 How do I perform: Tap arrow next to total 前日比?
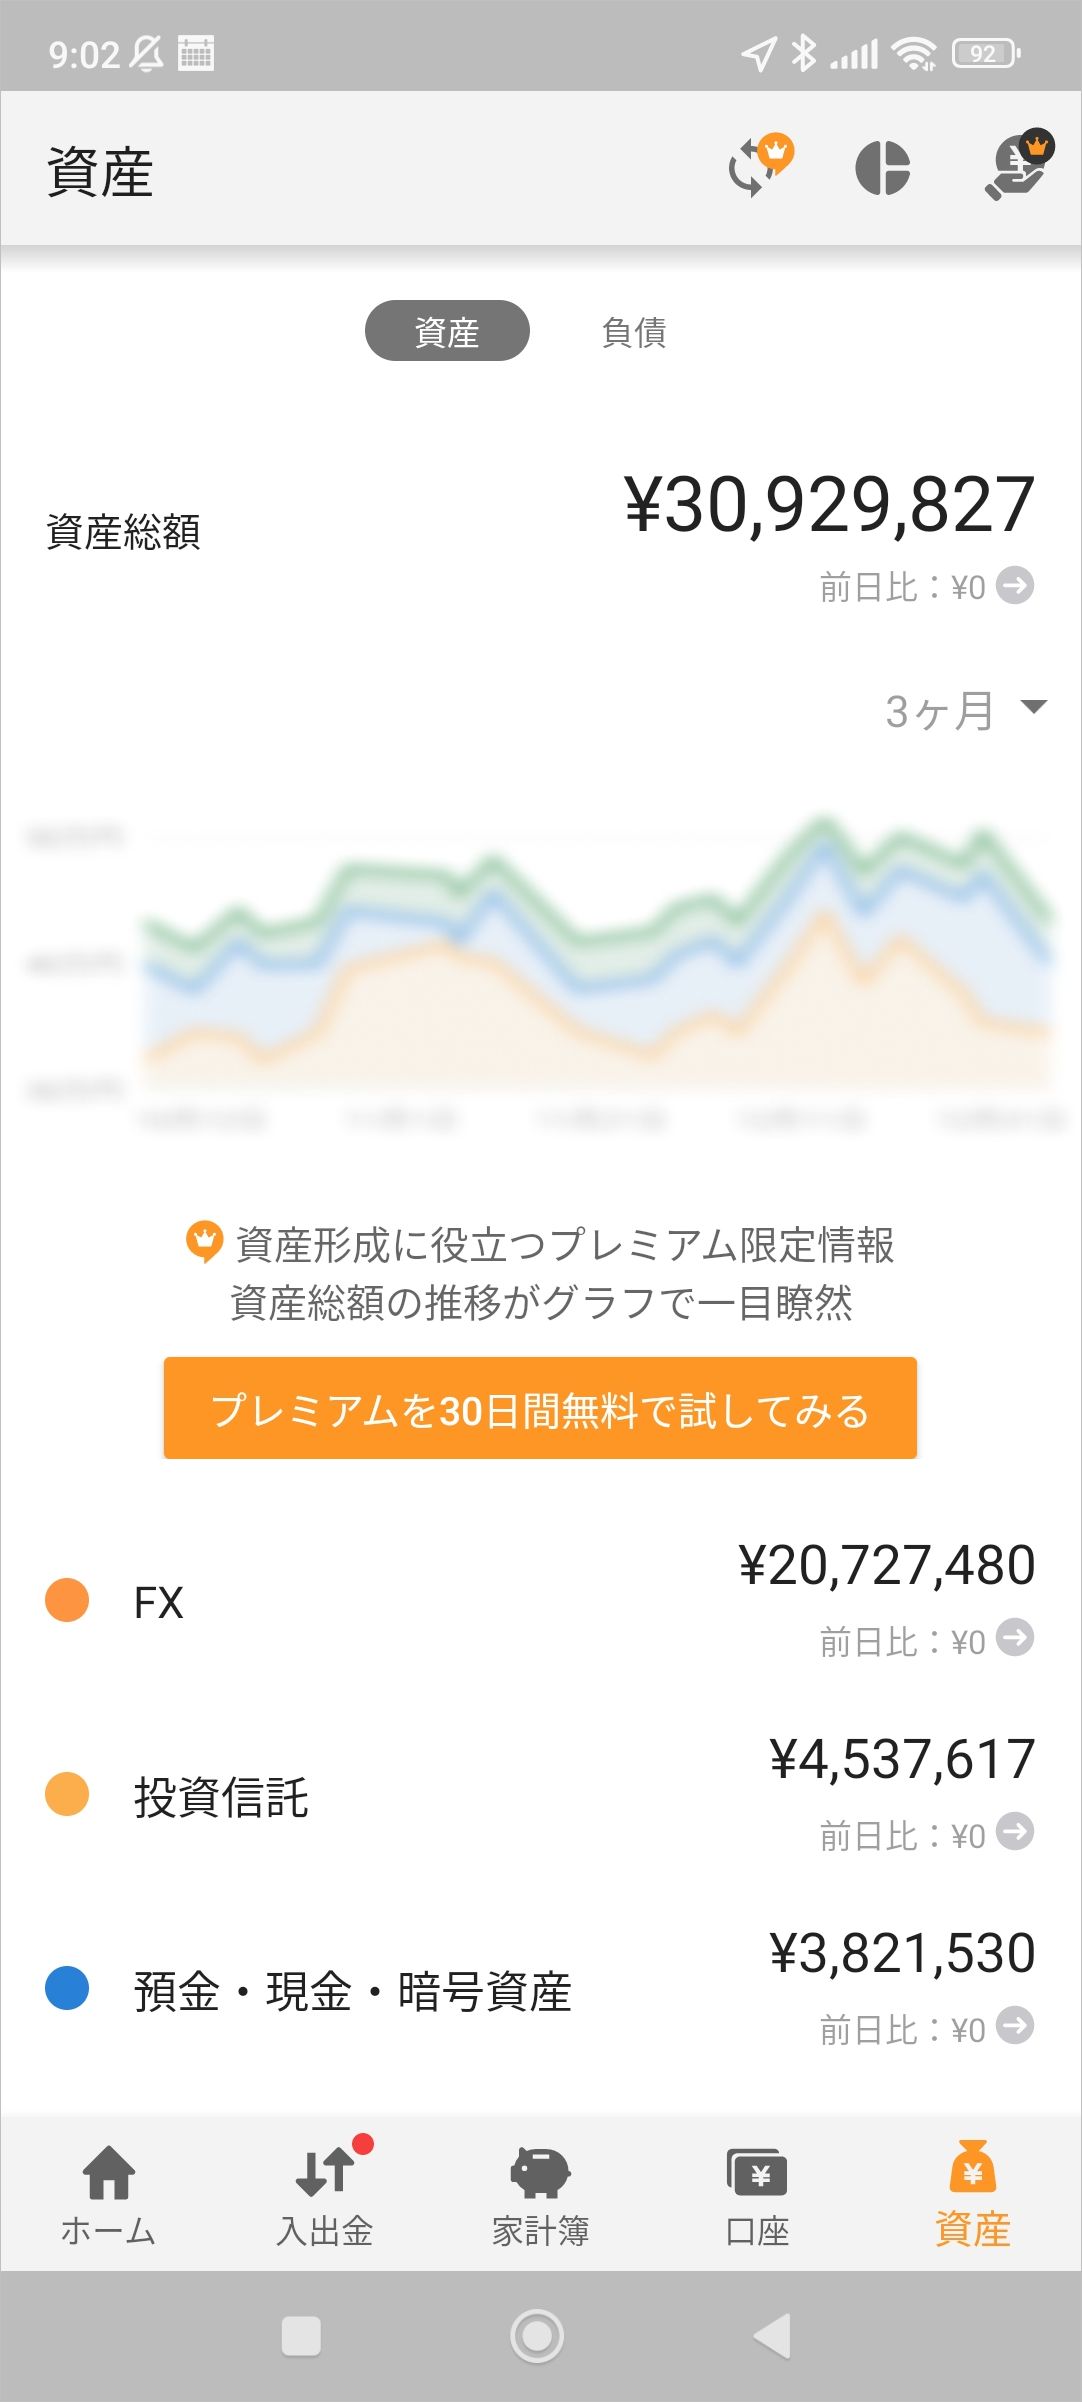pyautogui.click(x=1016, y=585)
